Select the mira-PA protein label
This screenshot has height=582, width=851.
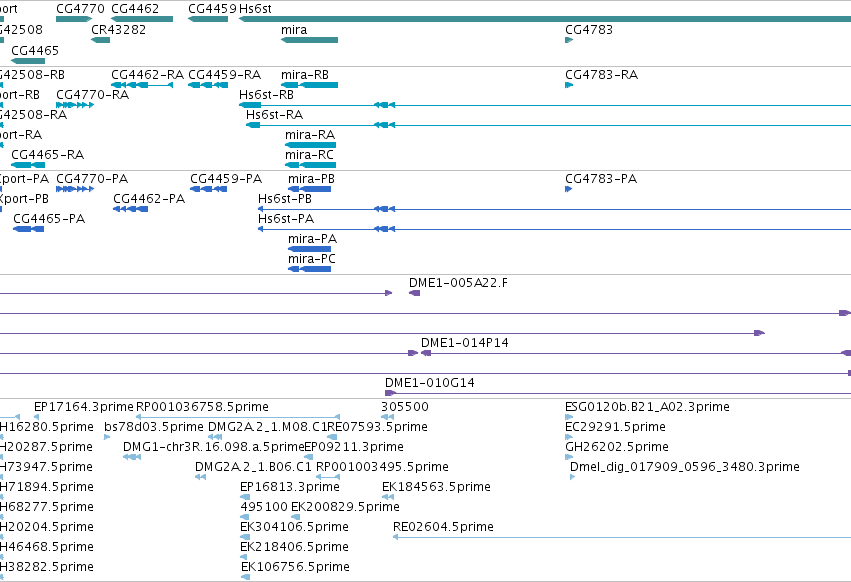point(313,239)
